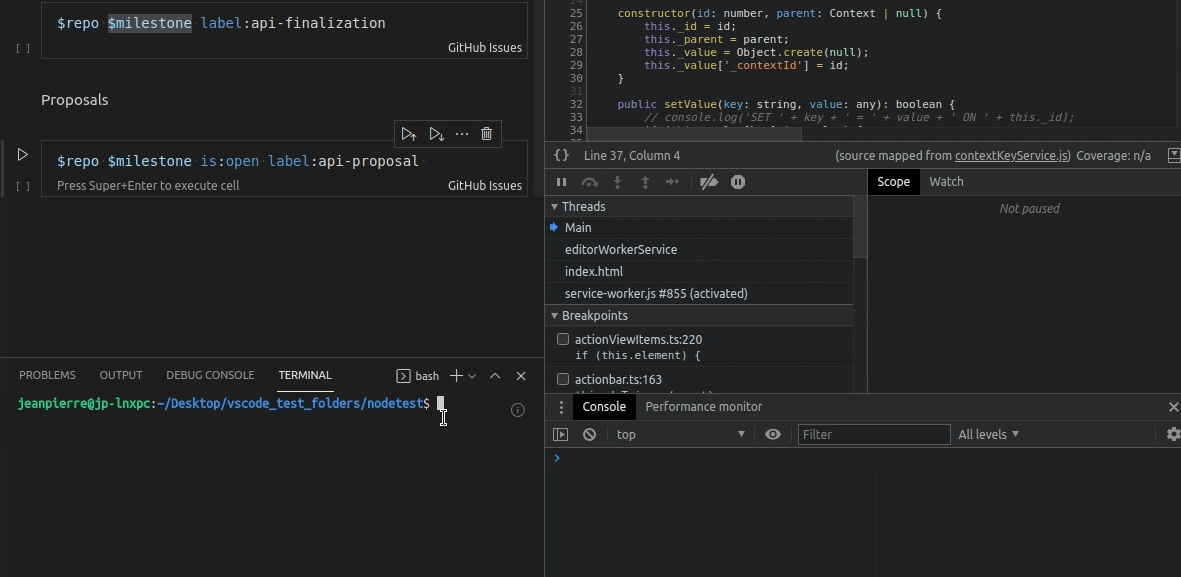Create a live expression with the eye icon
This screenshot has width=1181, height=577.
point(770,434)
